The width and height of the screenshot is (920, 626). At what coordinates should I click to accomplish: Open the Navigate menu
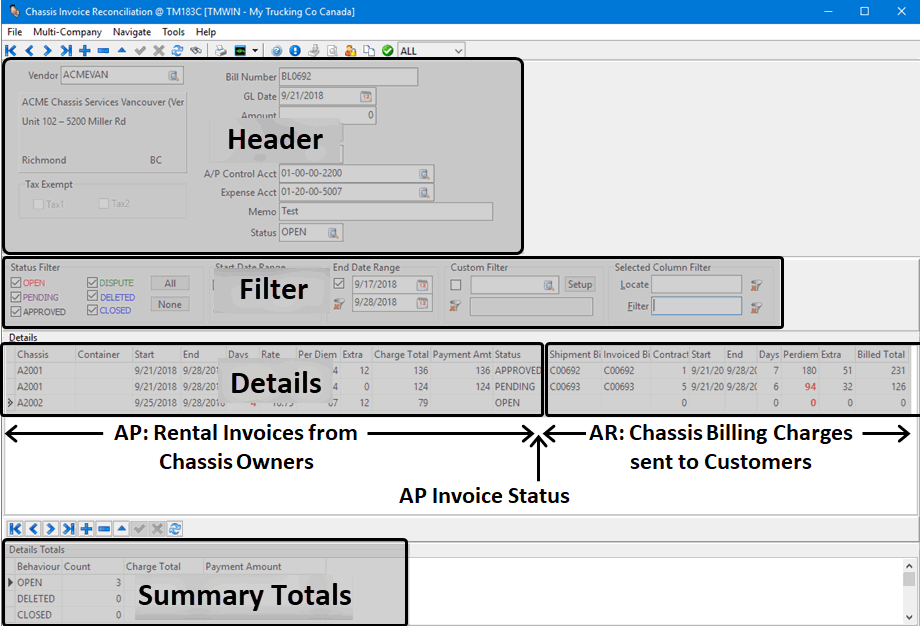132,32
